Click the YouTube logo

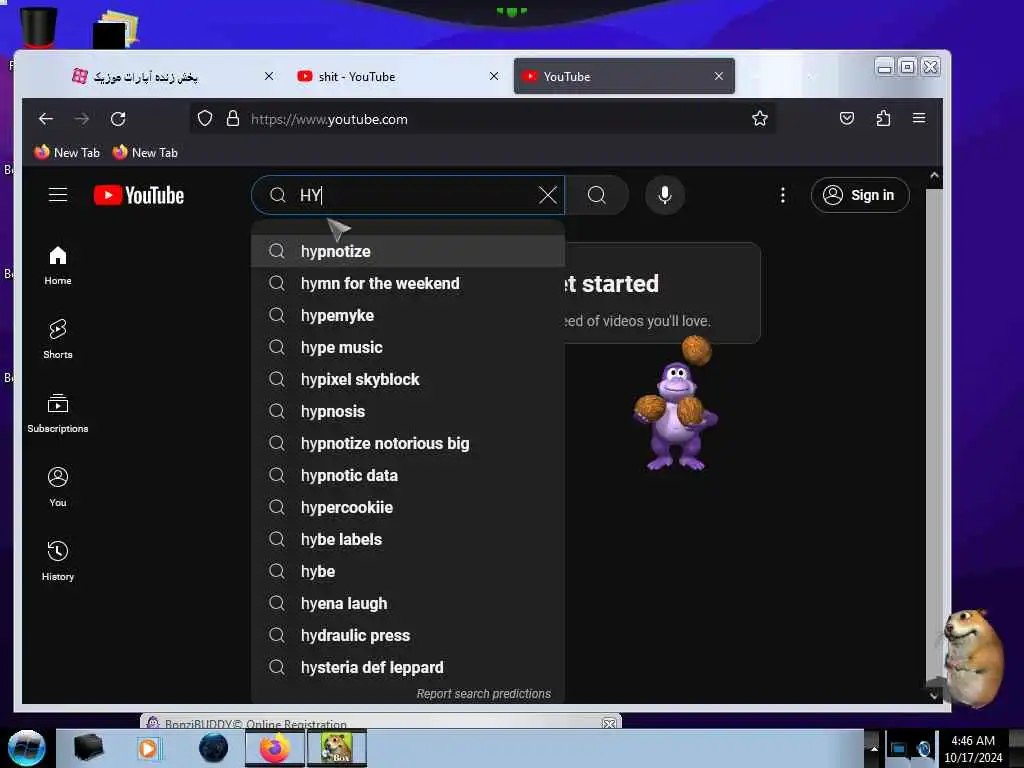138,195
